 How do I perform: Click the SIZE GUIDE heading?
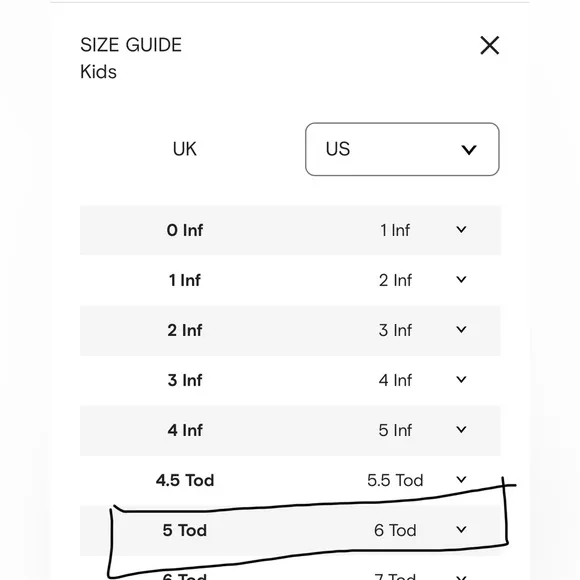coord(131,45)
